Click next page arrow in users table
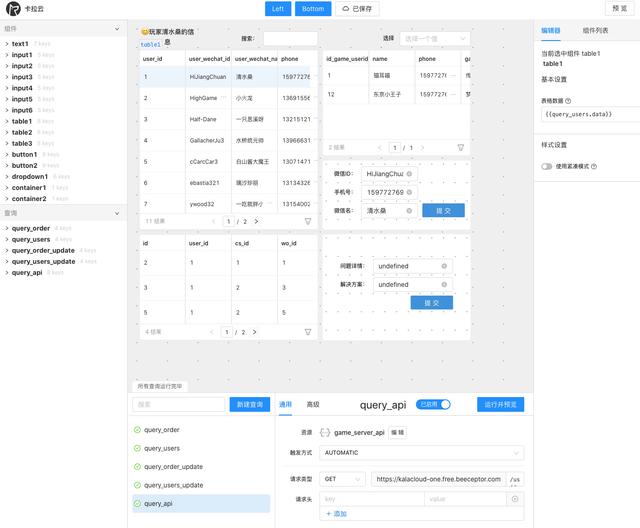Image resolution: width=640 pixels, height=528 pixels. click(x=256, y=221)
